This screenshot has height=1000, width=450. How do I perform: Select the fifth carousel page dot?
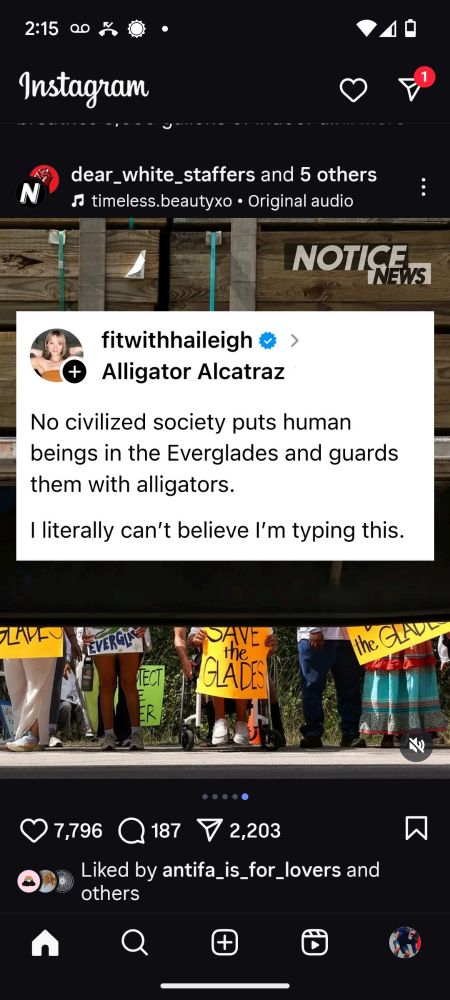click(x=245, y=797)
